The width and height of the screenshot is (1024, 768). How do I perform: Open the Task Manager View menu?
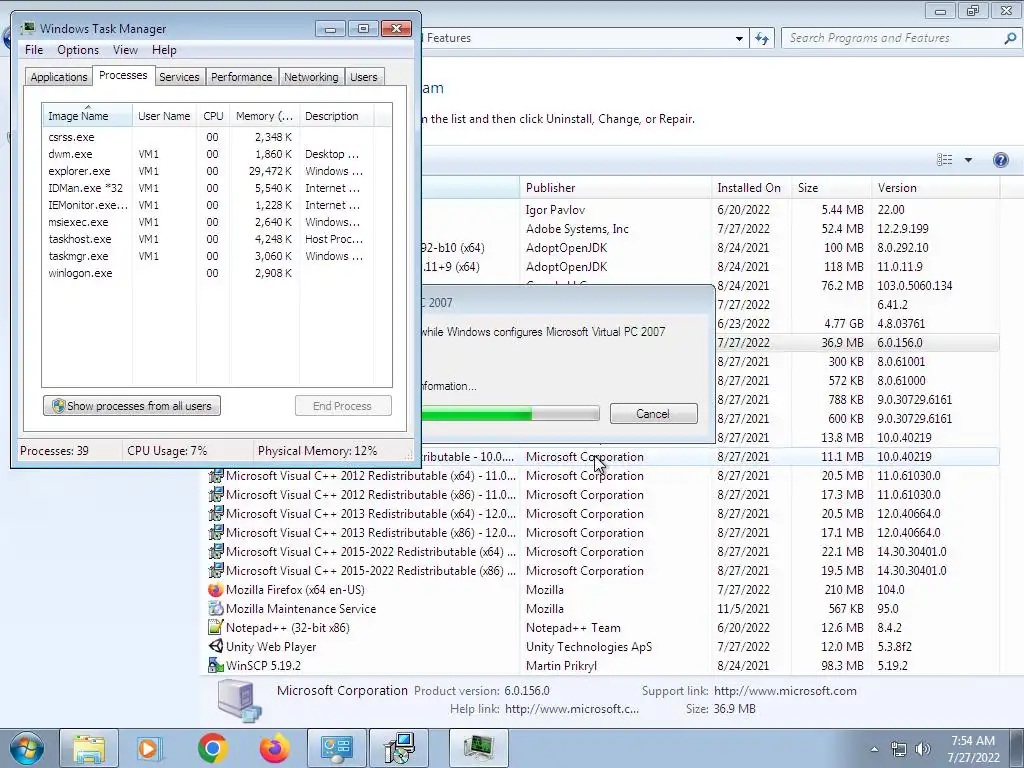click(x=125, y=50)
